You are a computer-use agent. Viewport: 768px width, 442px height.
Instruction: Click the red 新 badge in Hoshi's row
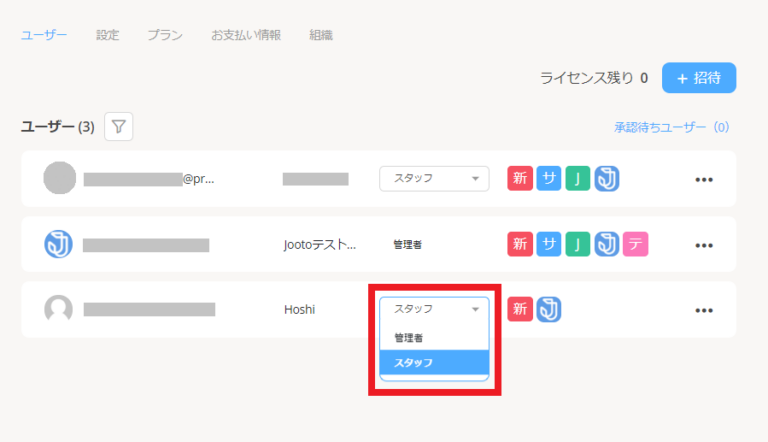click(x=519, y=309)
